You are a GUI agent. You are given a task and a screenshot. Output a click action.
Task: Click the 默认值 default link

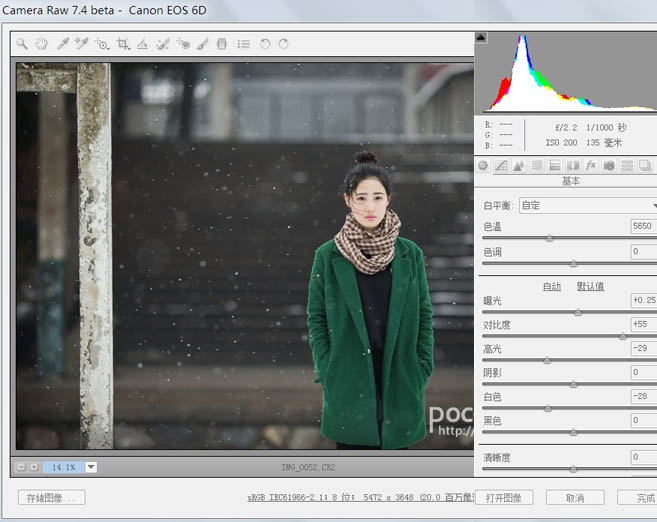(x=590, y=287)
